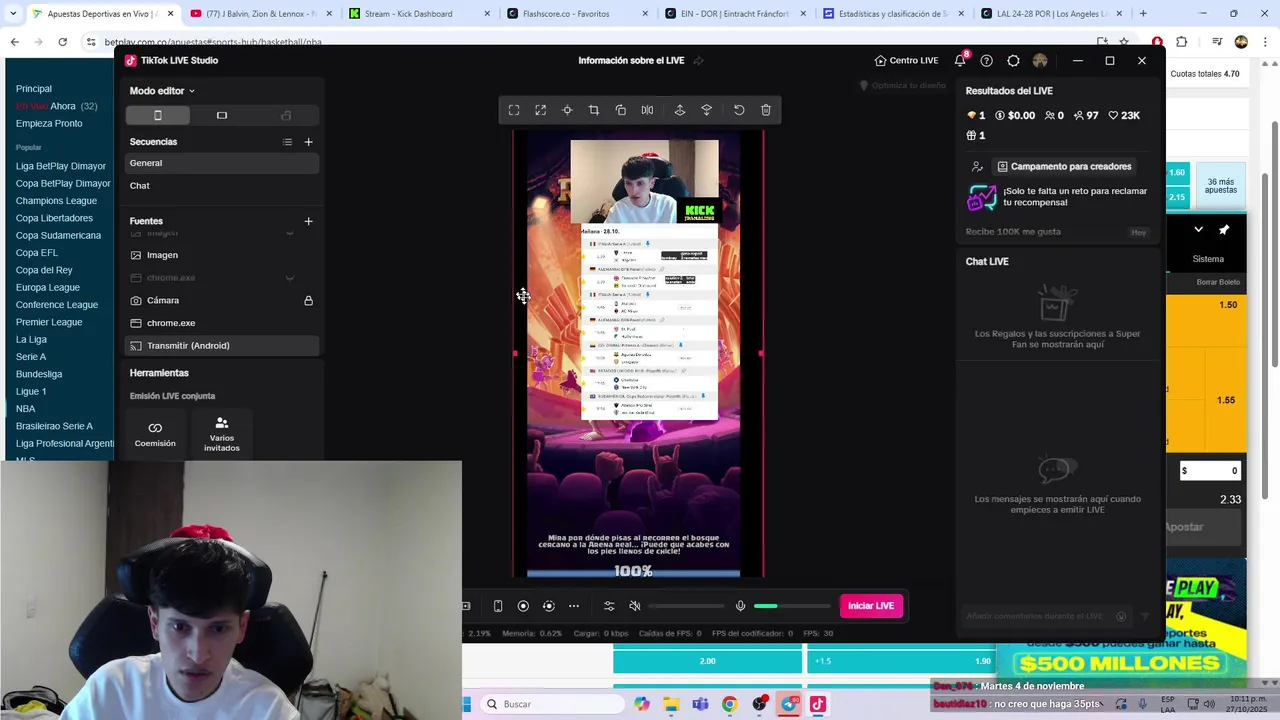Open the Modo editor dropdown
The image size is (1280, 720).
pos(162,91)
